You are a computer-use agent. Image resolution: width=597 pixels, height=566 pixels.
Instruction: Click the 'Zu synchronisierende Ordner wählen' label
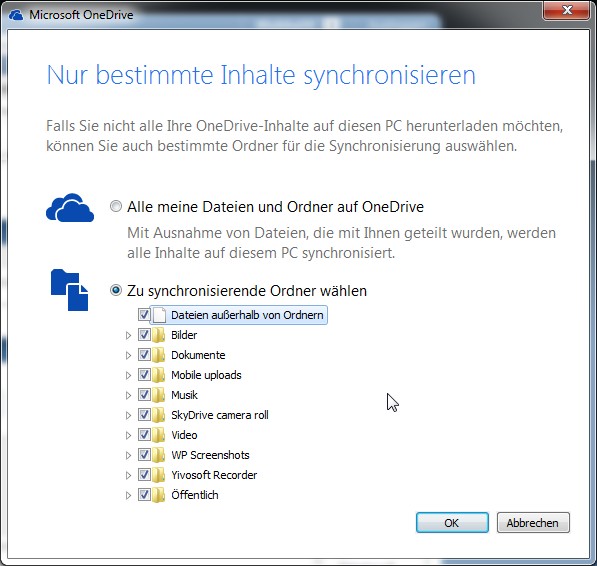(247, 291)
